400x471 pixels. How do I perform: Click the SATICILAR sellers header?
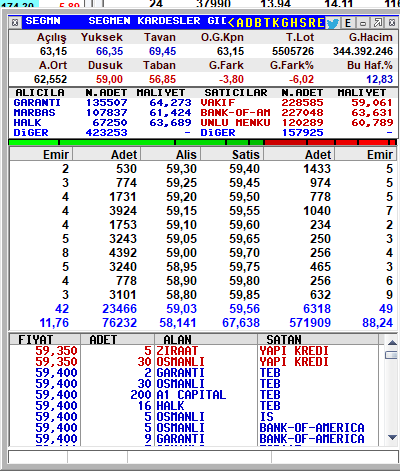click(x=236, y=93)
